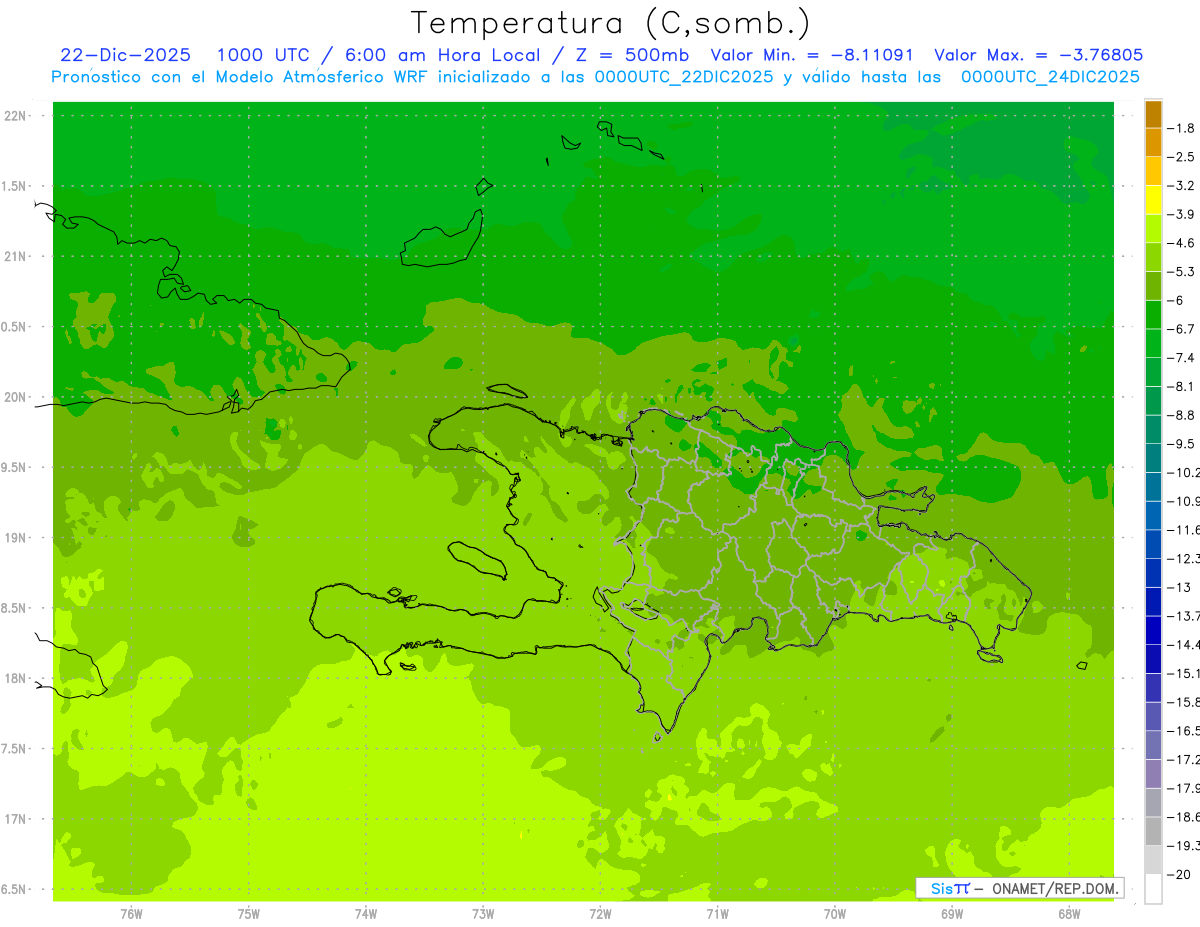Screen dimensions: 1200x927
Task: Click the 'SisTT - ONAMET/REP.DOM.' credit box
Action: [x=1019, y=888]
